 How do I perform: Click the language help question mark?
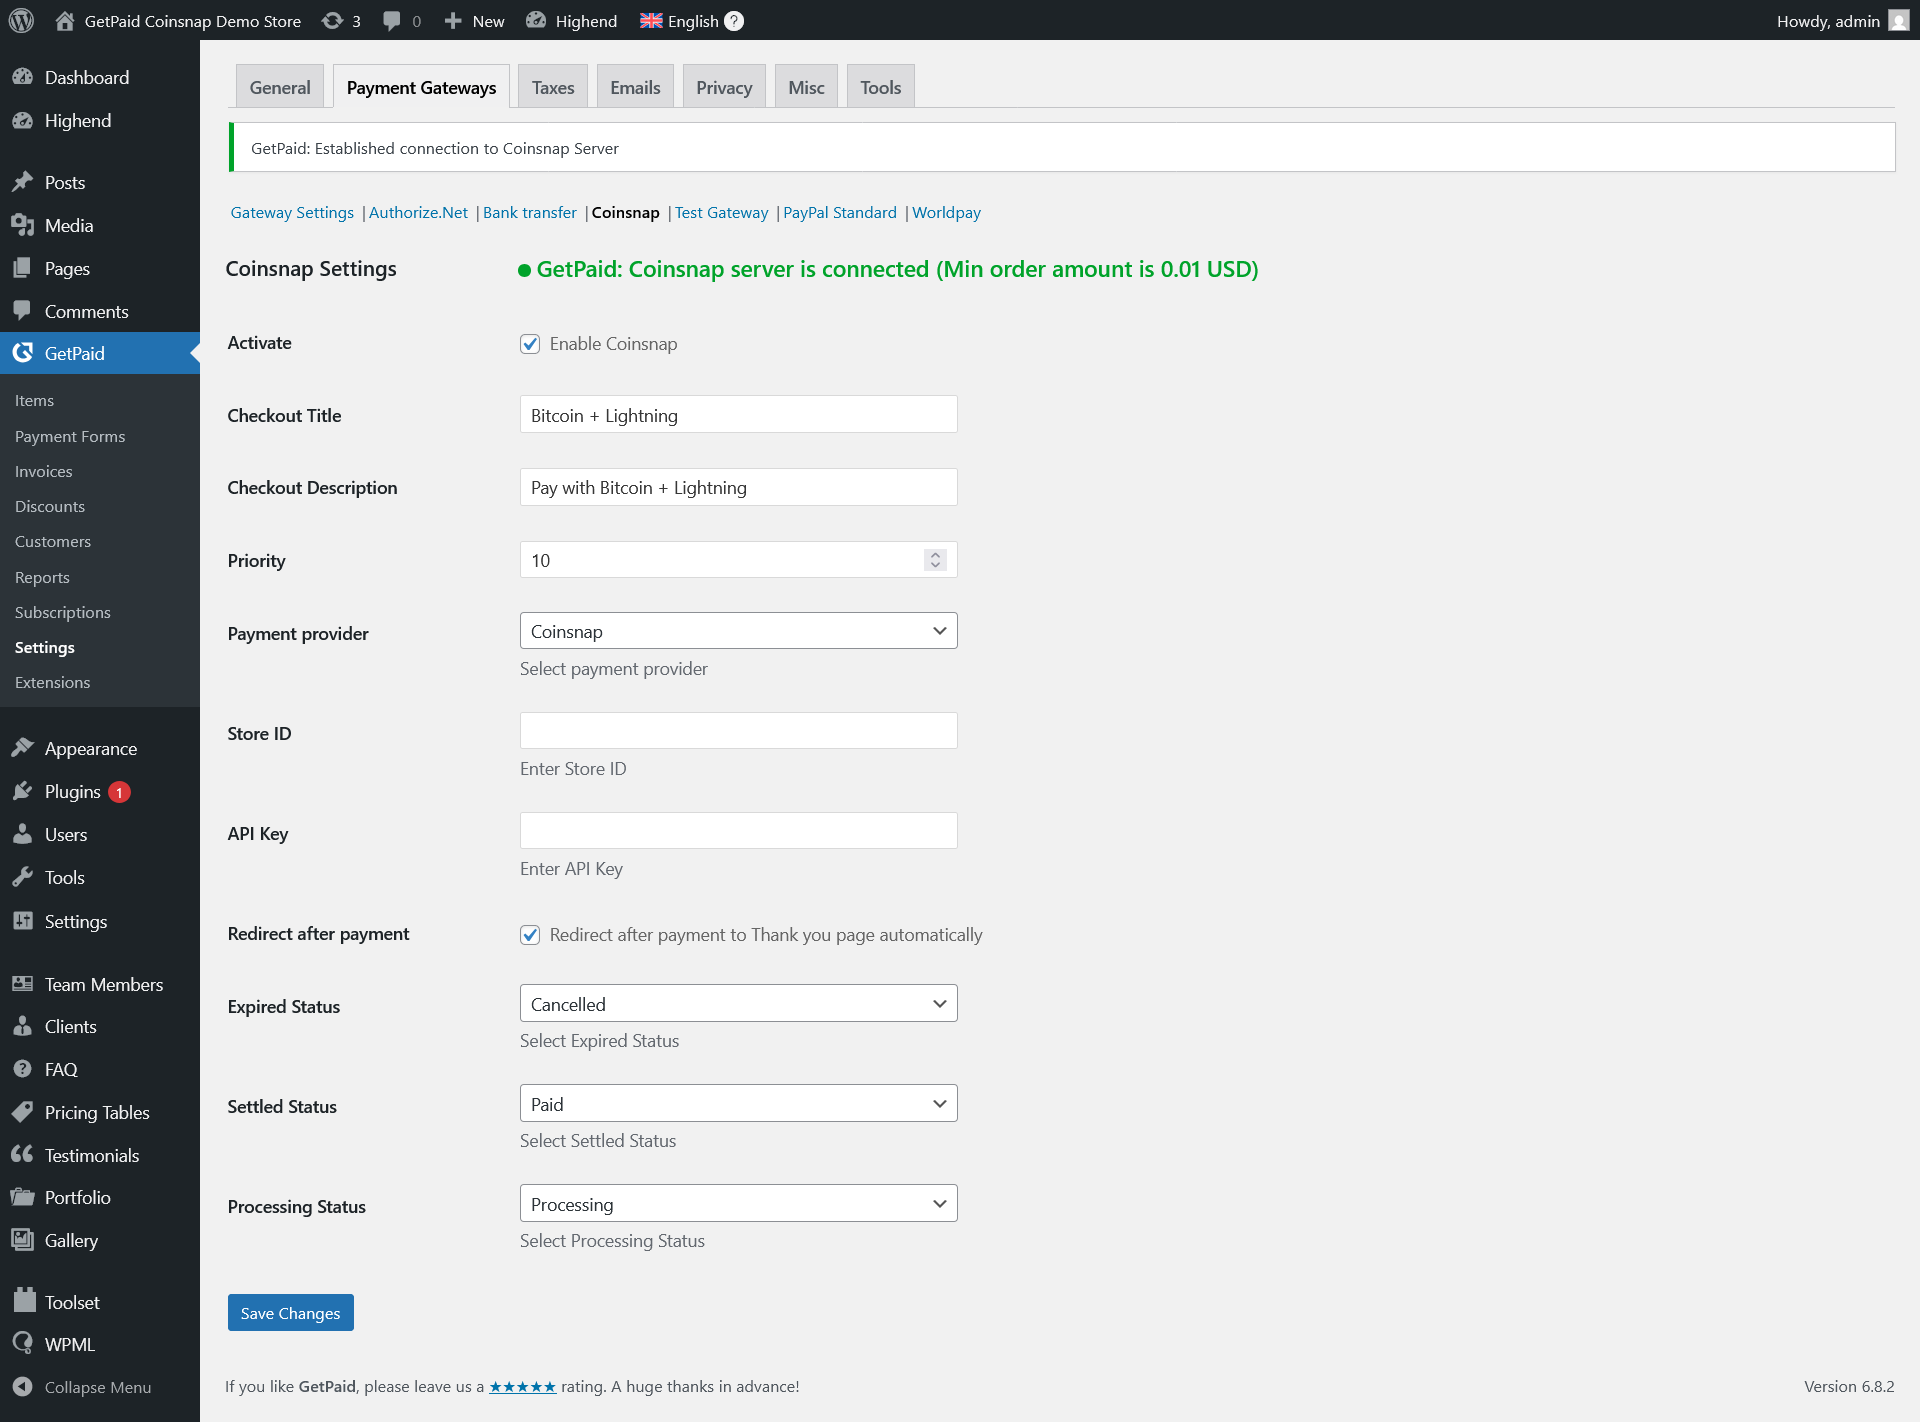point(734,20)
